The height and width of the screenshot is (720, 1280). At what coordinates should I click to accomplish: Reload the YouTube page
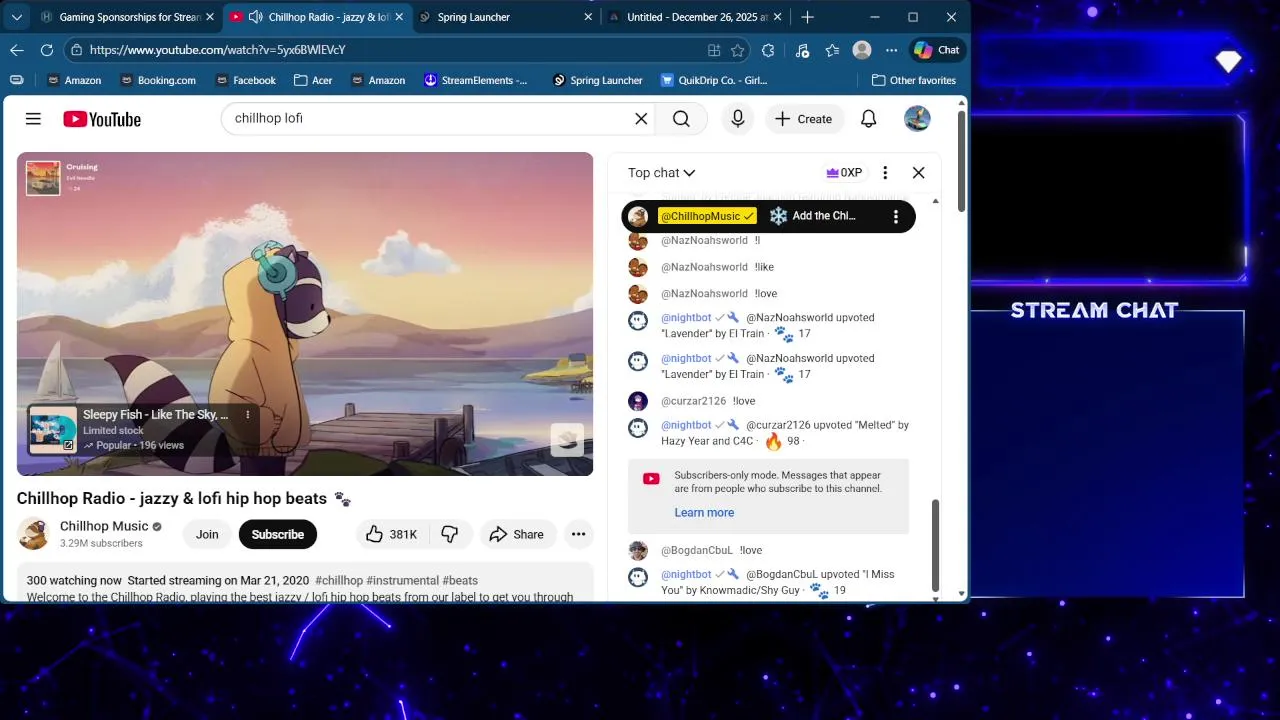coord(47,49)
